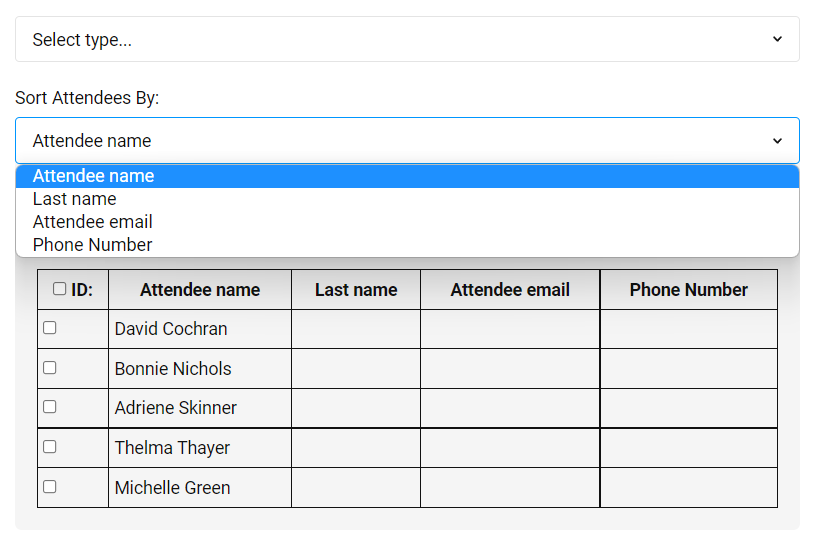Click the Attendee email column header

point(510,290)
